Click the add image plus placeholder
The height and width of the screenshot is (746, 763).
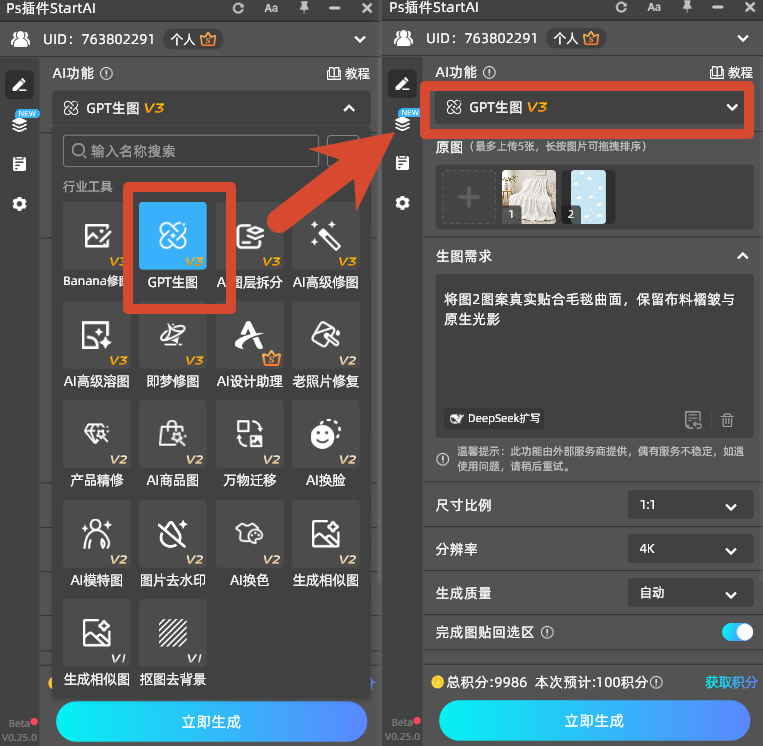(469, 197)
